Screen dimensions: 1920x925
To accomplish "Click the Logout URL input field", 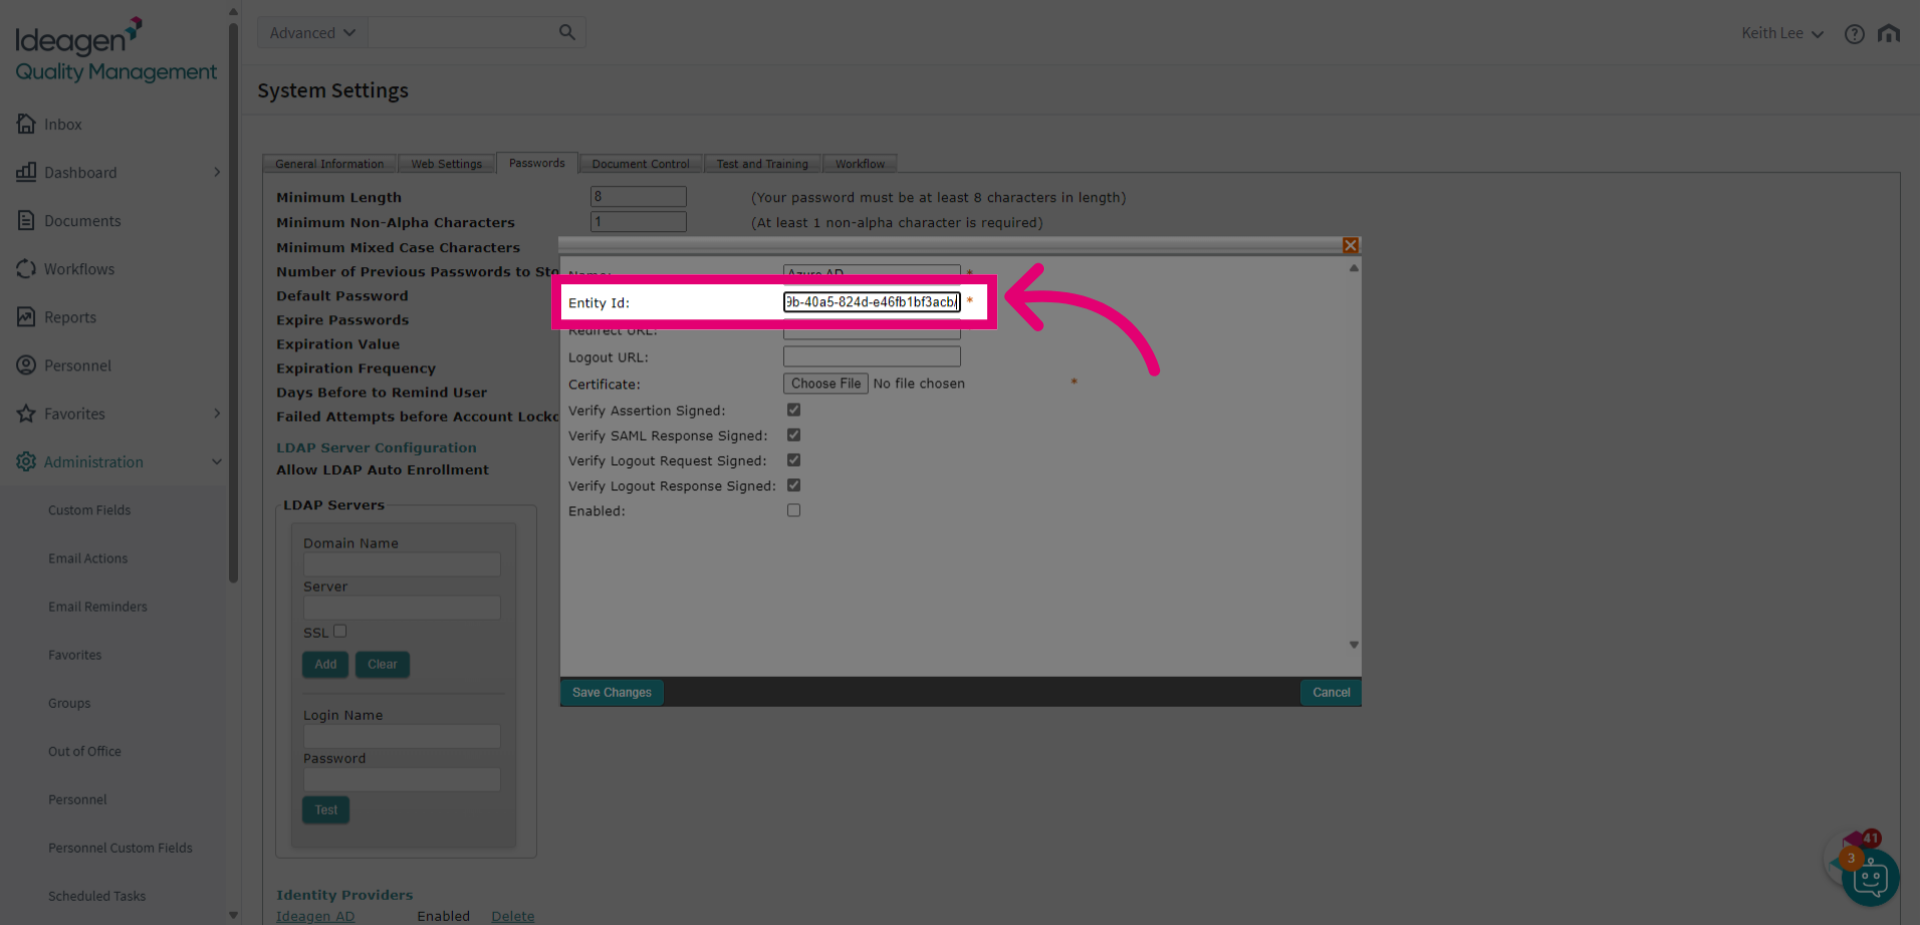I will coord(871,356).
